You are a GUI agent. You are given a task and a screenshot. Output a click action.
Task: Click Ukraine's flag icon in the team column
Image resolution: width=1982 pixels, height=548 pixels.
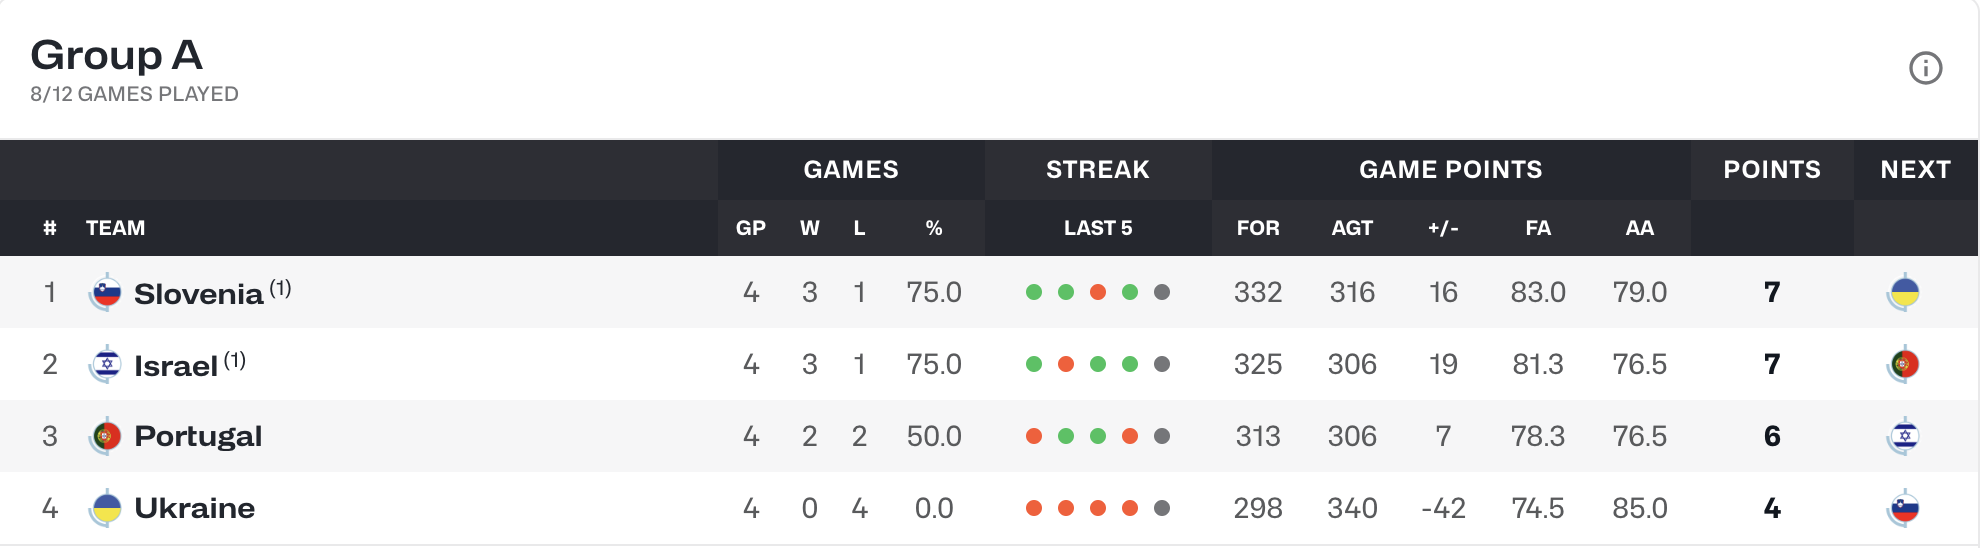(x=106, y=509)
